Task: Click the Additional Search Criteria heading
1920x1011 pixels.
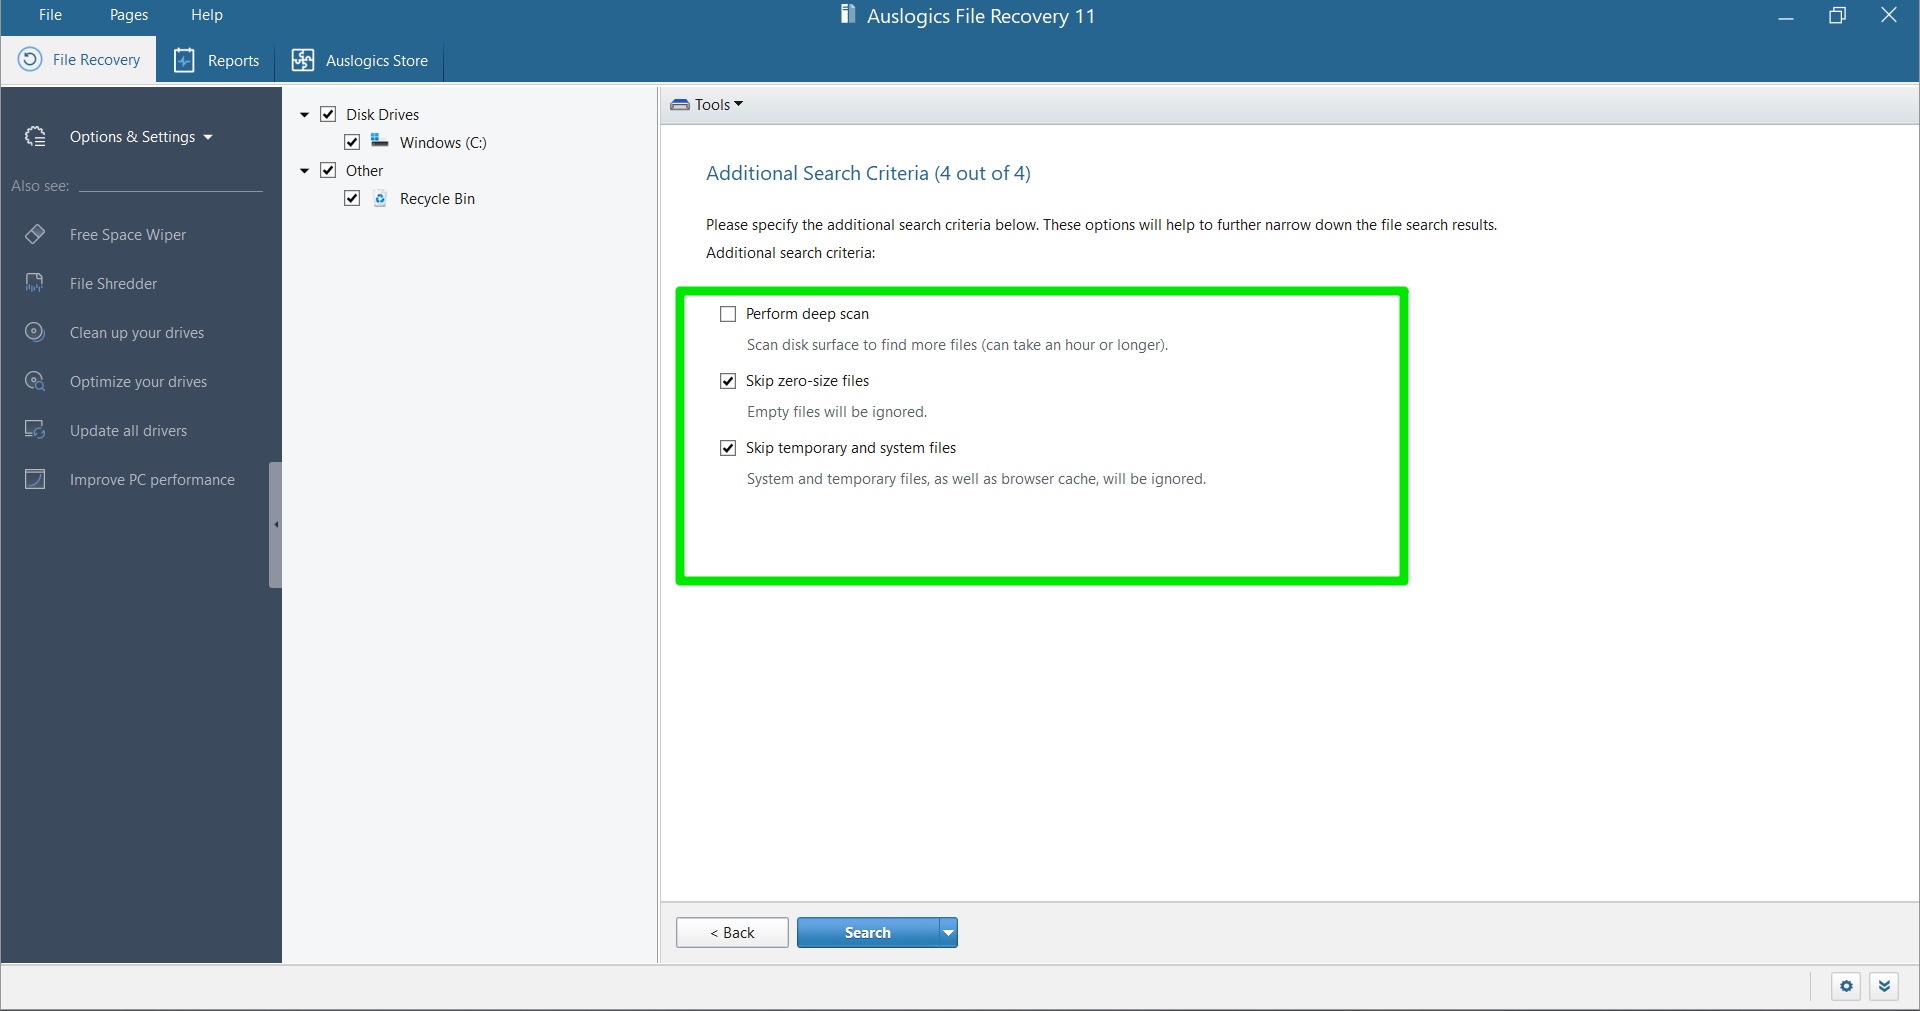Action: click(x=868, y=173)
